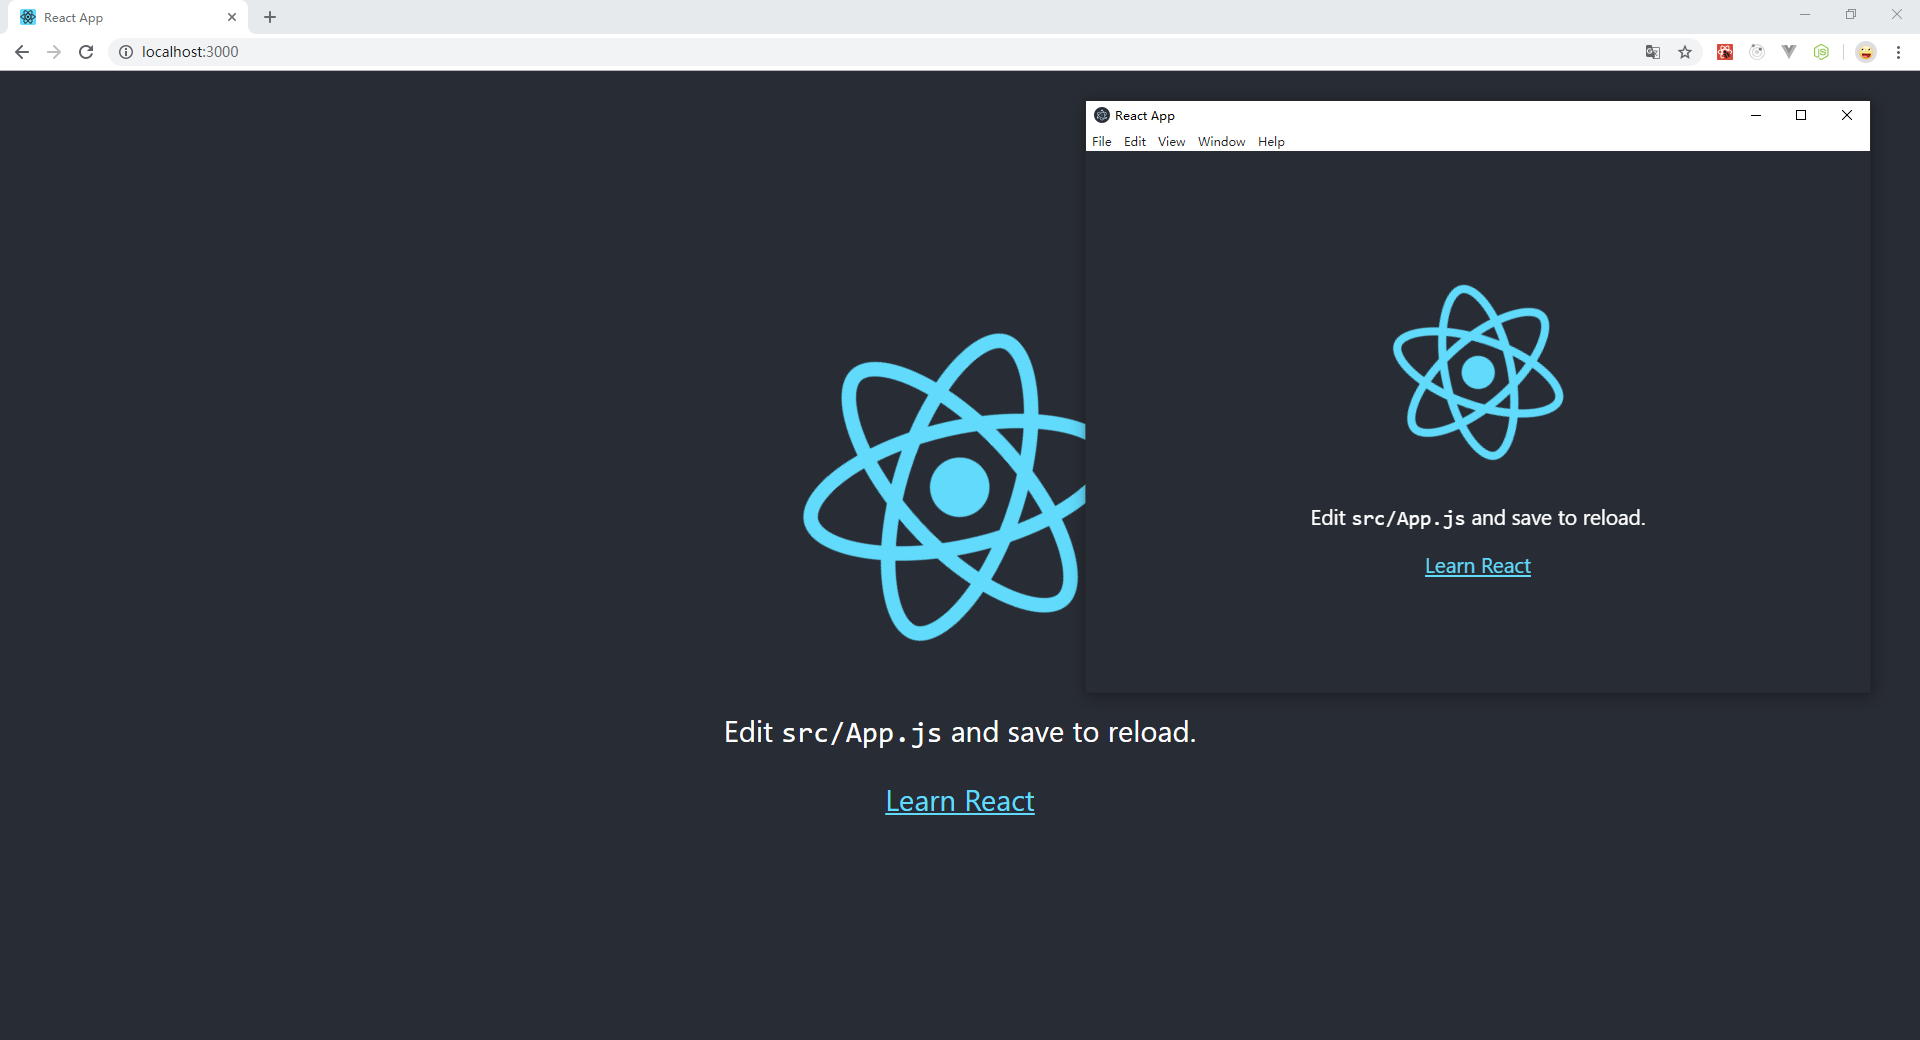Open the Chrome profile avatar
Screen dimensions: 1920x1040
(1866, 52)
